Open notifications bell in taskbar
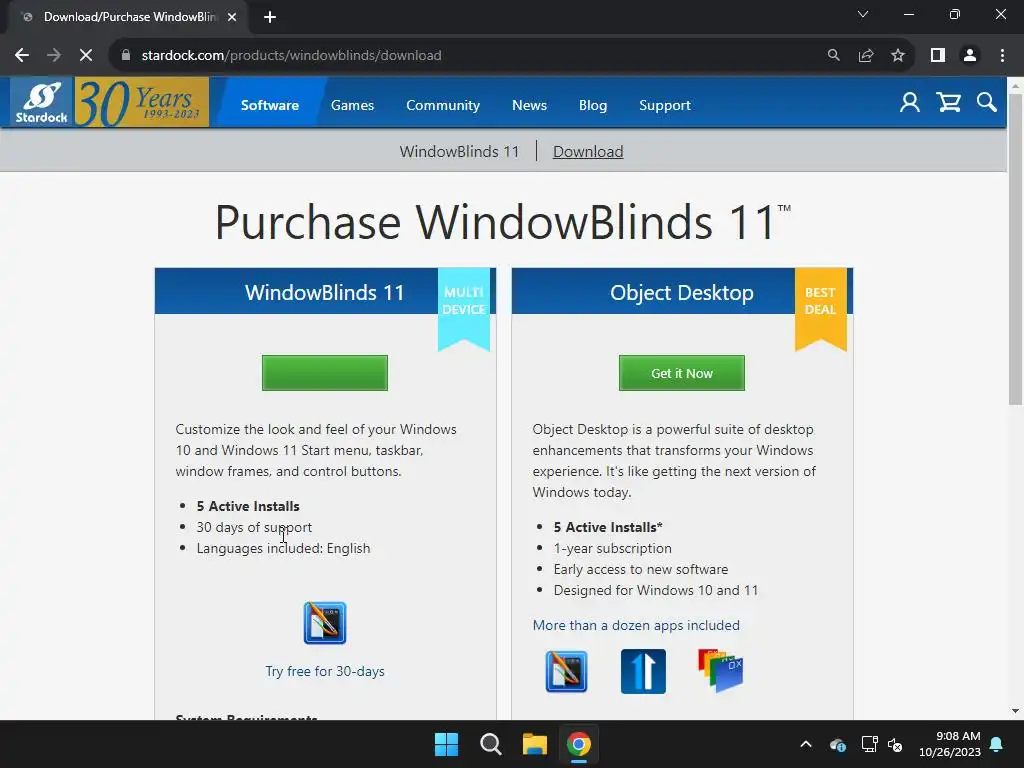The height and width of the screenshot is (768, 1024). click(997, 744)
